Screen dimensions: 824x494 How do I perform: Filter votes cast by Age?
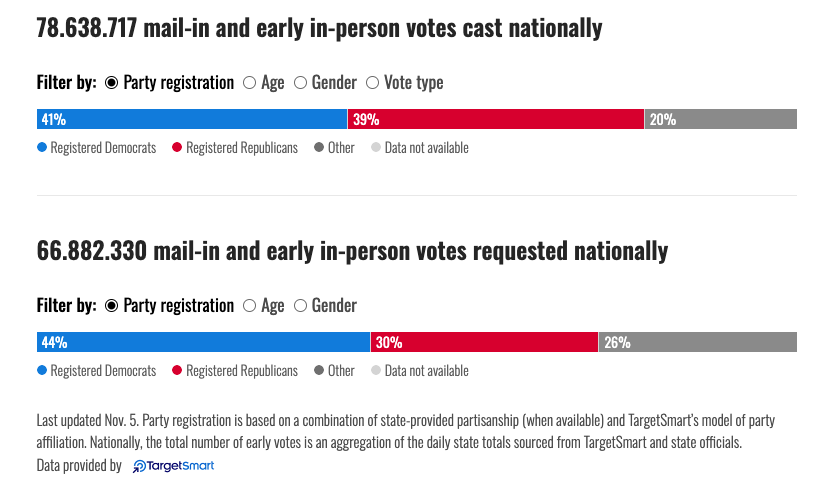pyautogui.click(x=250, y=83)
